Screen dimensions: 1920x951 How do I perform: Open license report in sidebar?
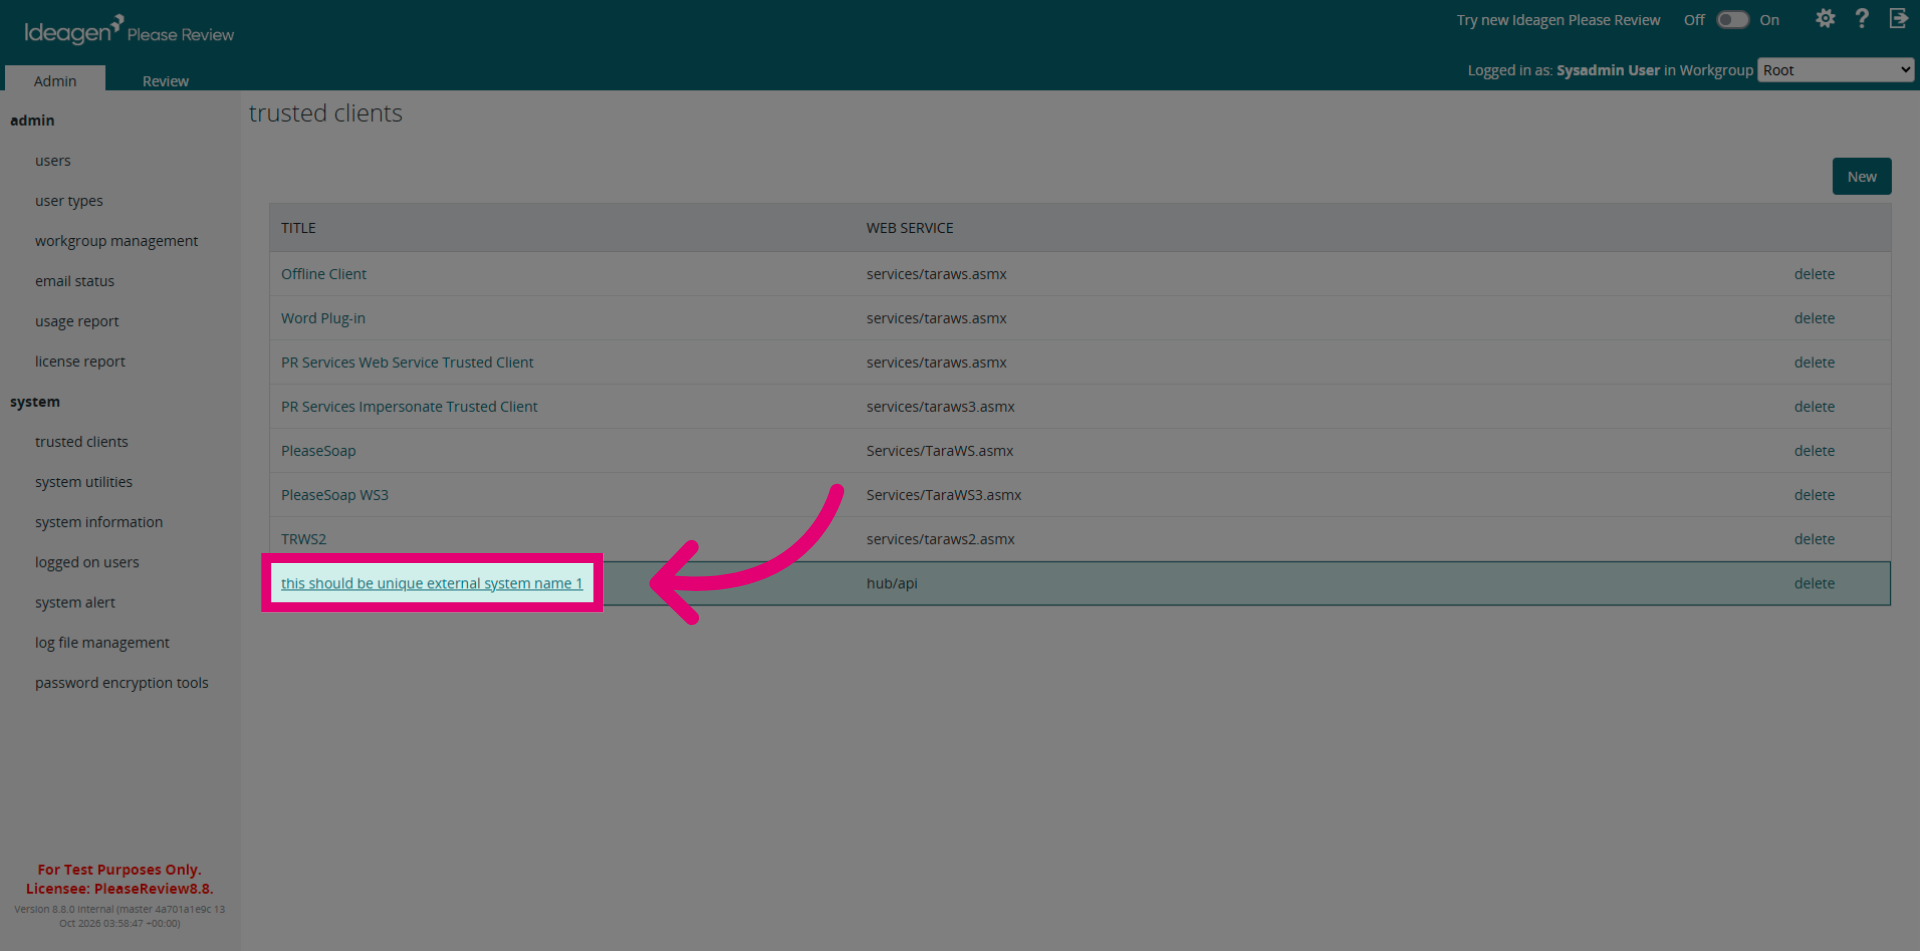coord(80,361)
